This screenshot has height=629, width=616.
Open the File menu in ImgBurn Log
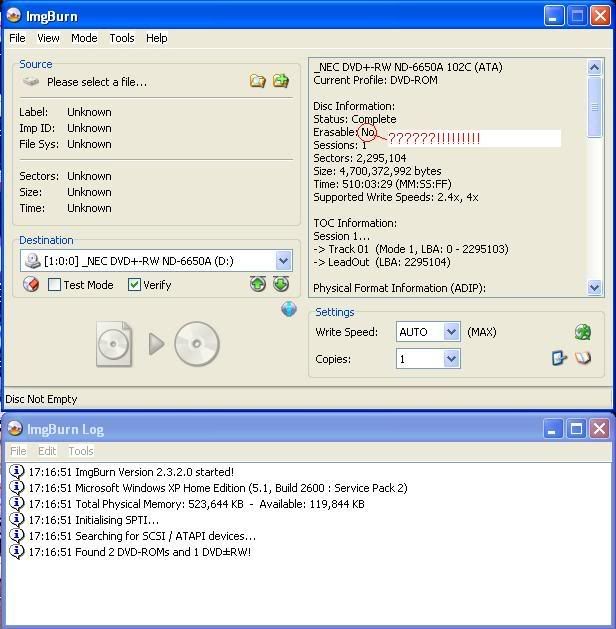pyautogui.click(x=18, y=451)
